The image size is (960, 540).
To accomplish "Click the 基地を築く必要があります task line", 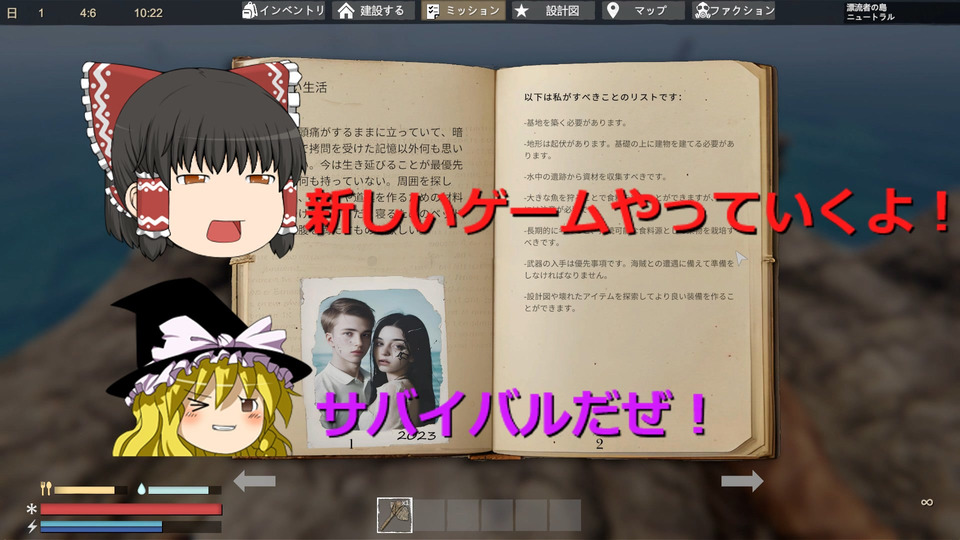I will pos(576,122).
